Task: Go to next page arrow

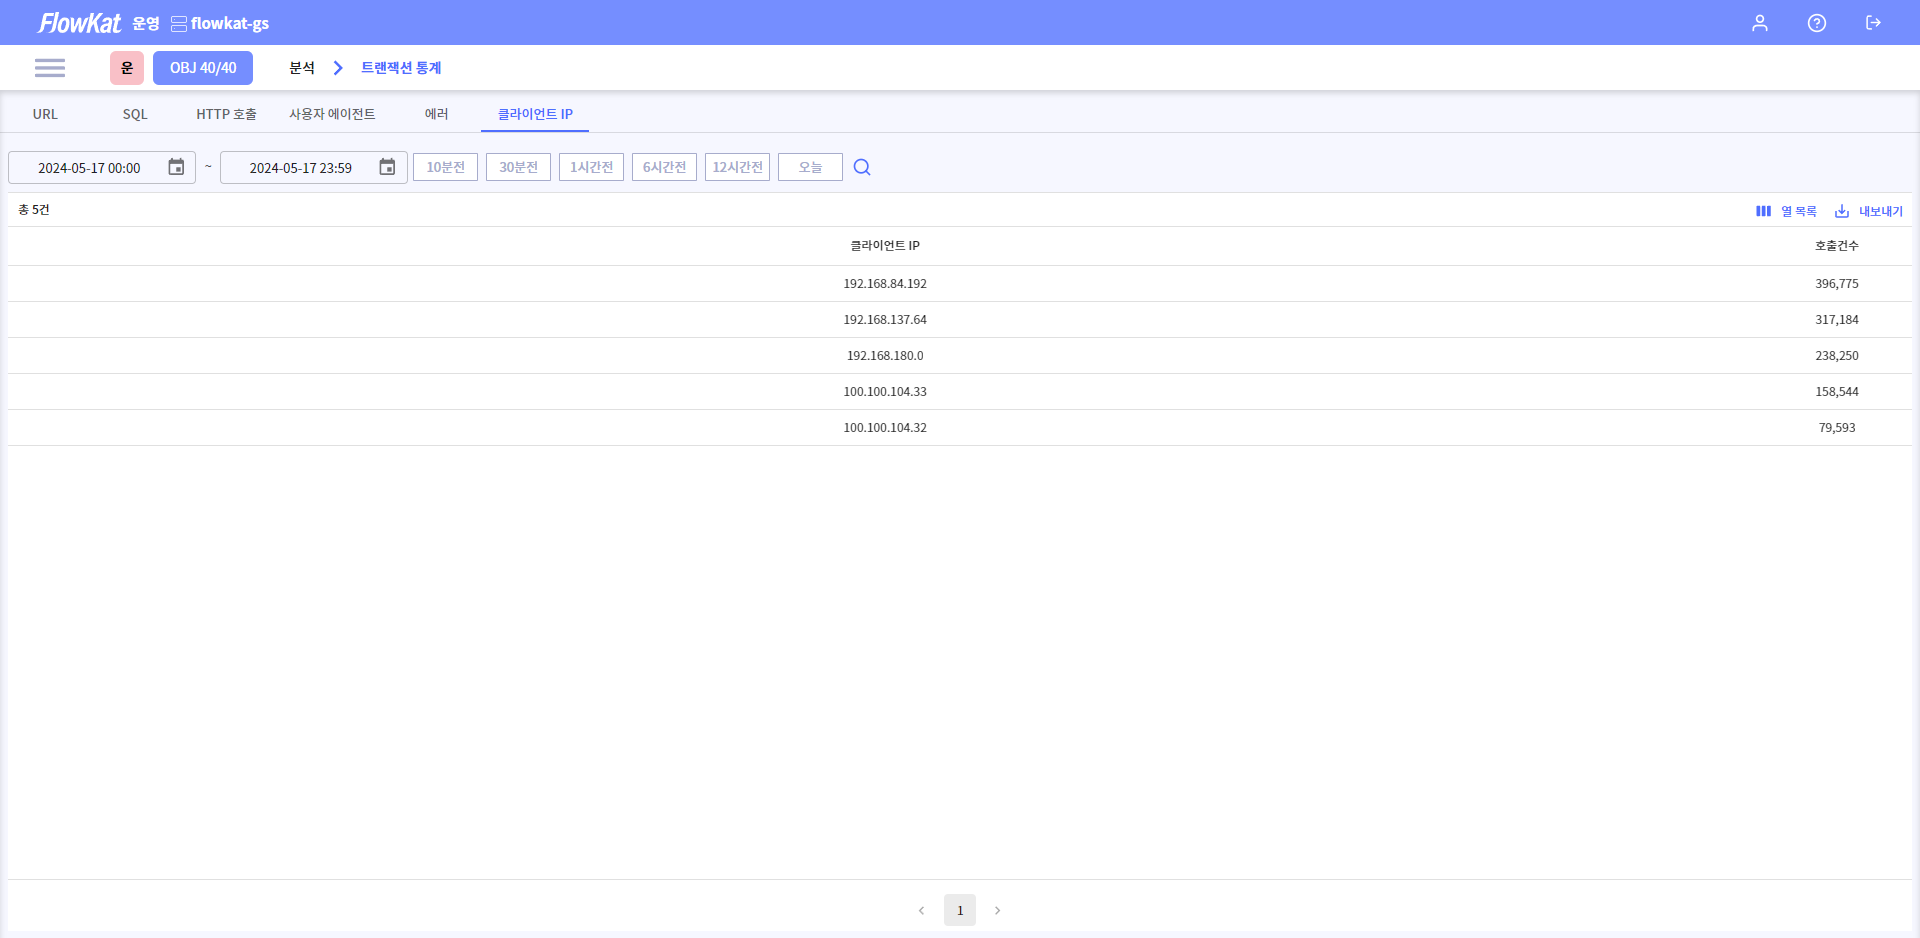Action: [x=997, y=910]
